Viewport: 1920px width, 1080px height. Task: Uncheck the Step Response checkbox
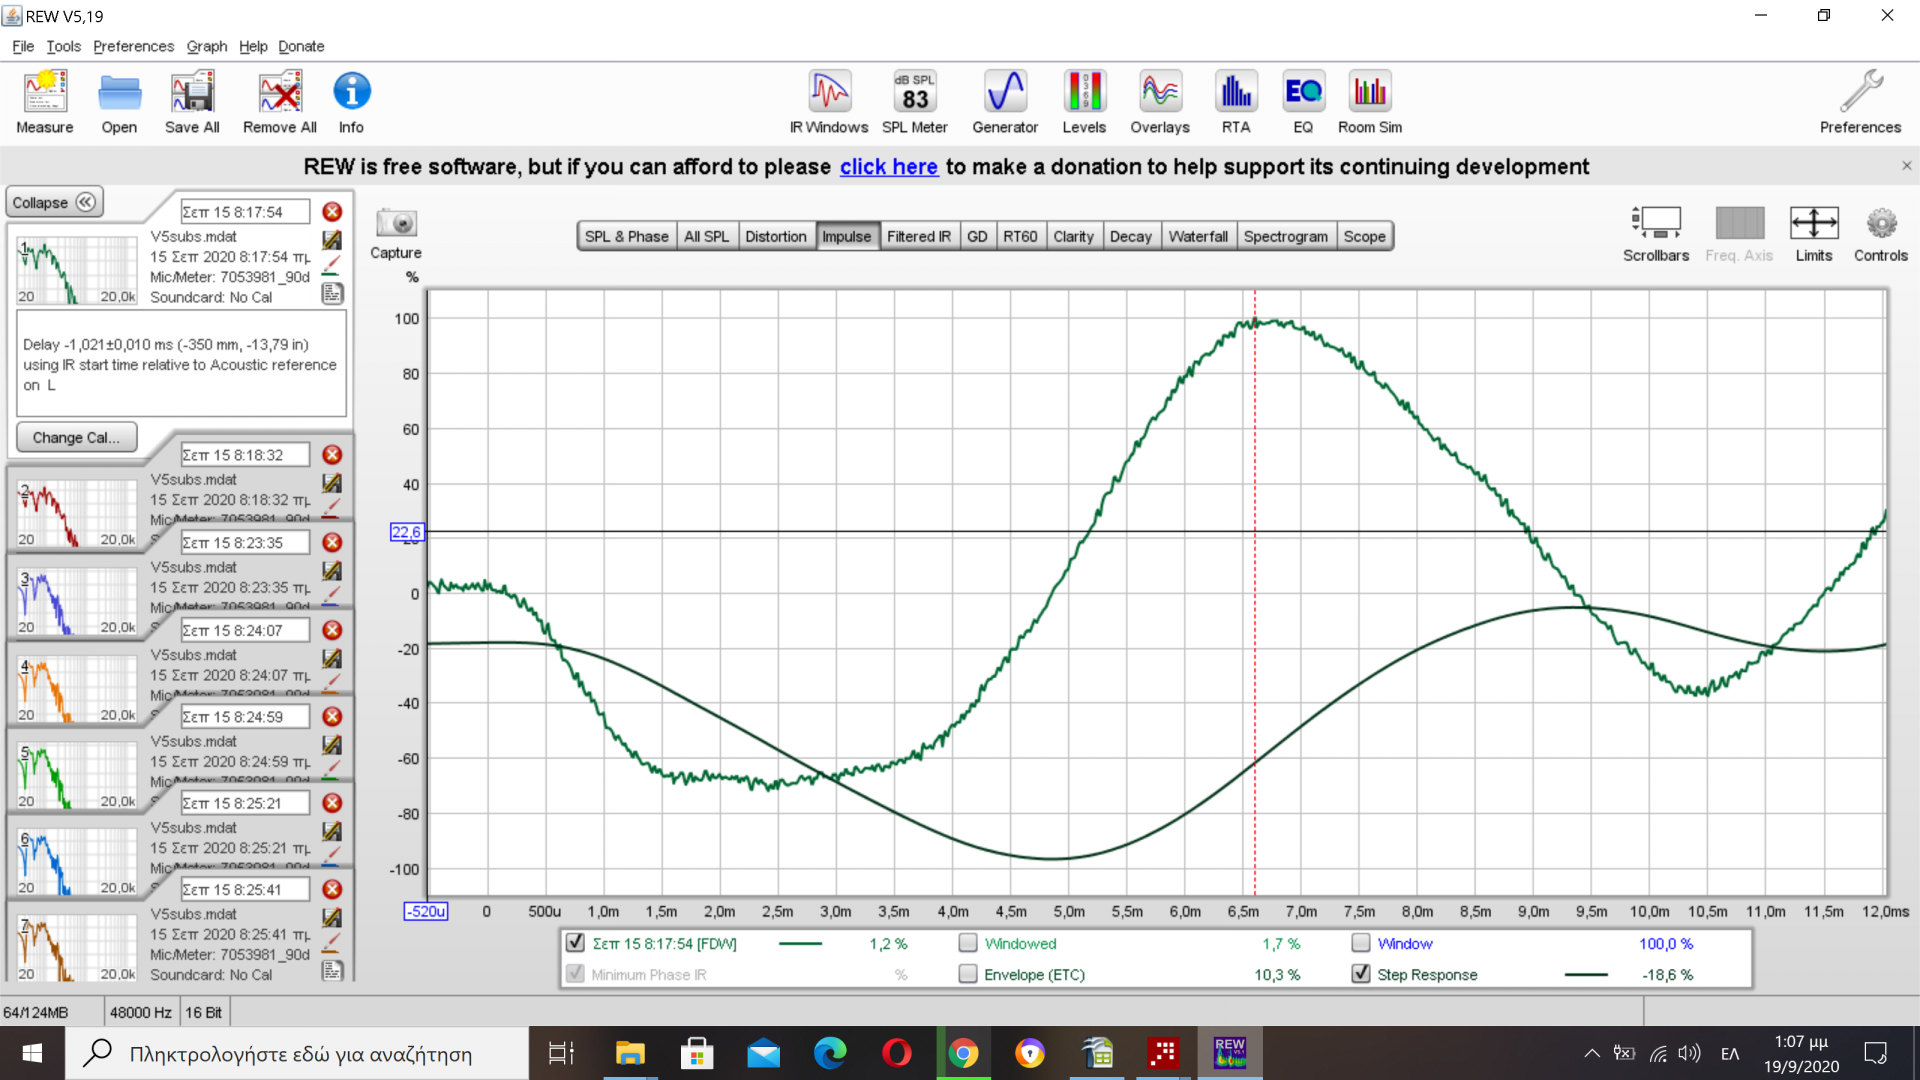(1361, 974)
